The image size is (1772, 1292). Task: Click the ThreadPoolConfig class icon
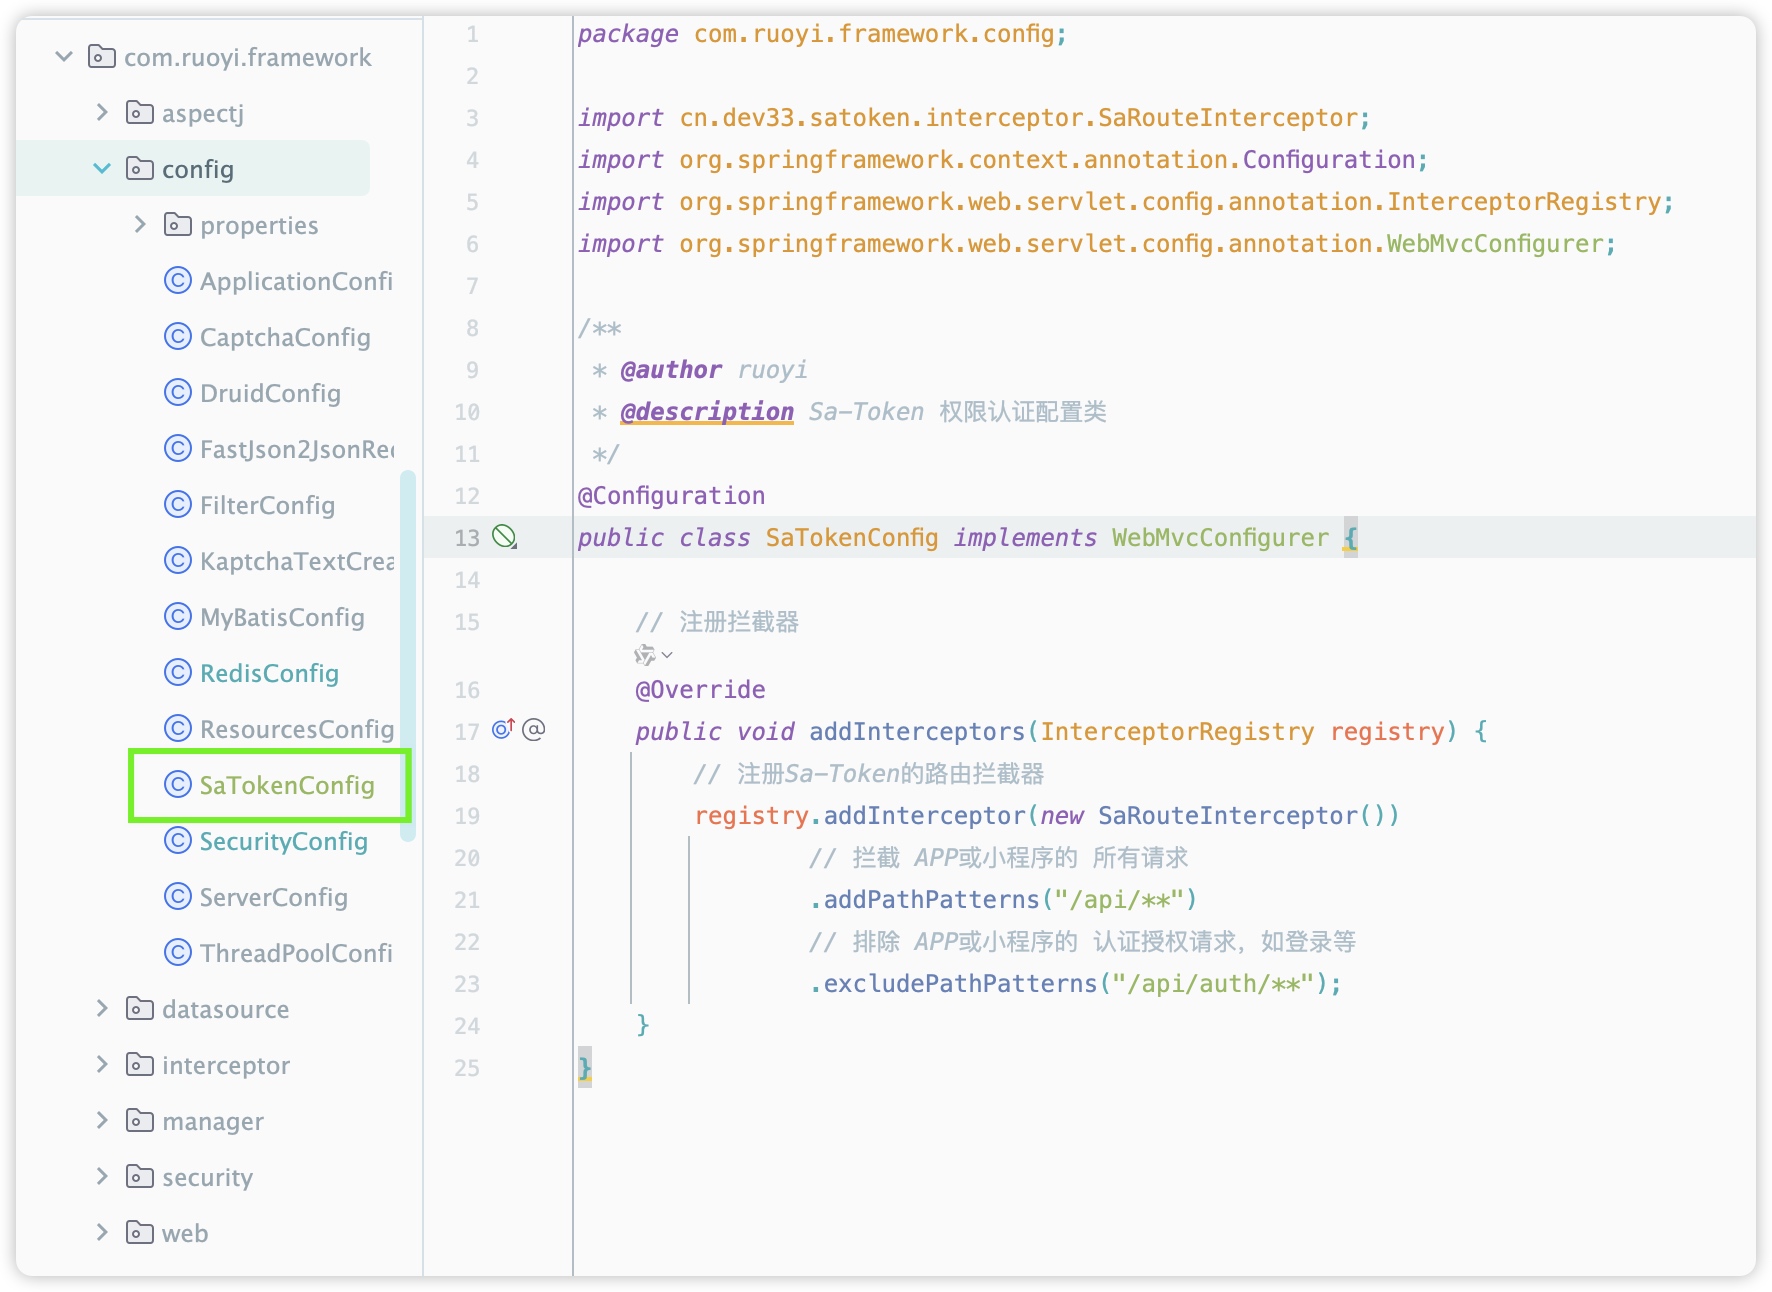pyautogui.click(x=178, y=953)
